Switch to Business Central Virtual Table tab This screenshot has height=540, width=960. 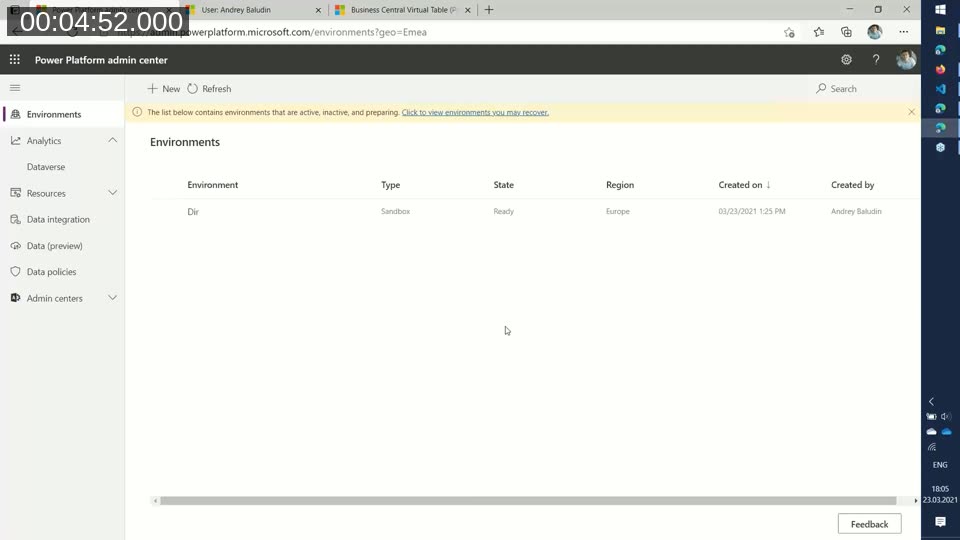click(401, 10)
